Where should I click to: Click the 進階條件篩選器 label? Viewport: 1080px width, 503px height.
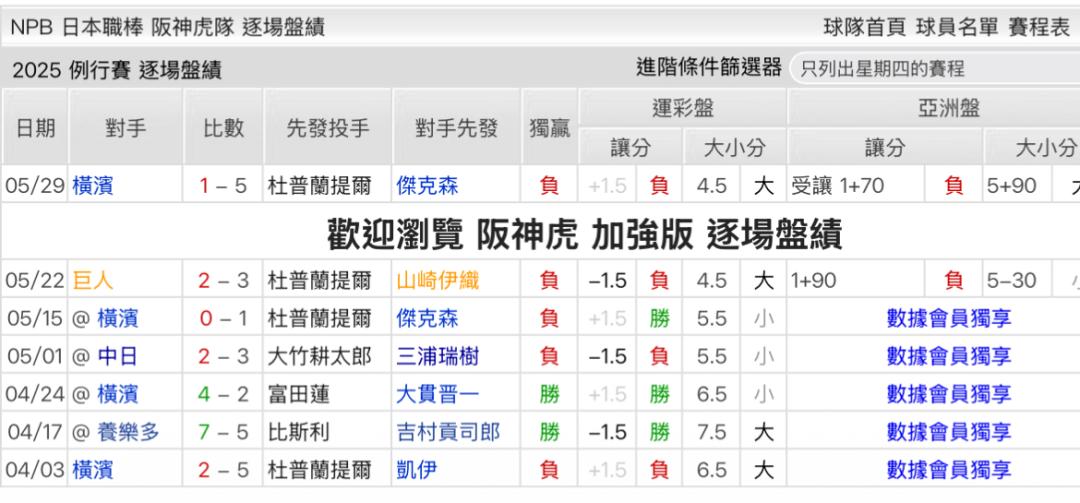(709, 67)
